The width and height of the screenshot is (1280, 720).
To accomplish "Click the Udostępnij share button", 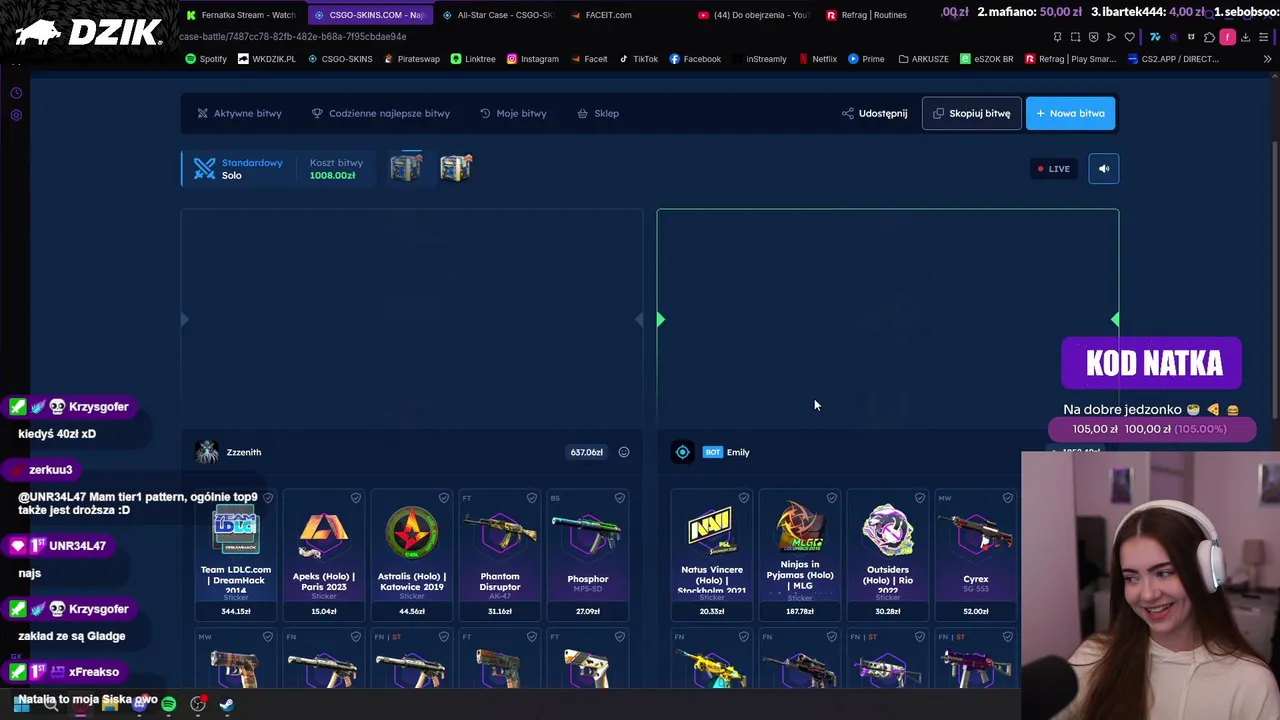I will tap(874, 113).
